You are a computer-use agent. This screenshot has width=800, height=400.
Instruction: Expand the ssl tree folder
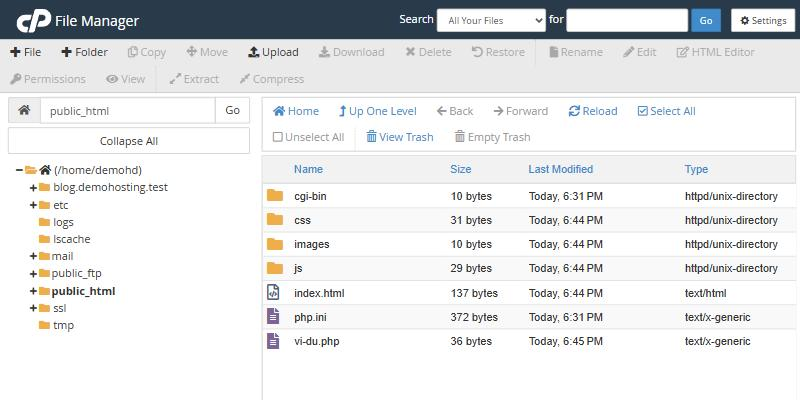[33, 308]
